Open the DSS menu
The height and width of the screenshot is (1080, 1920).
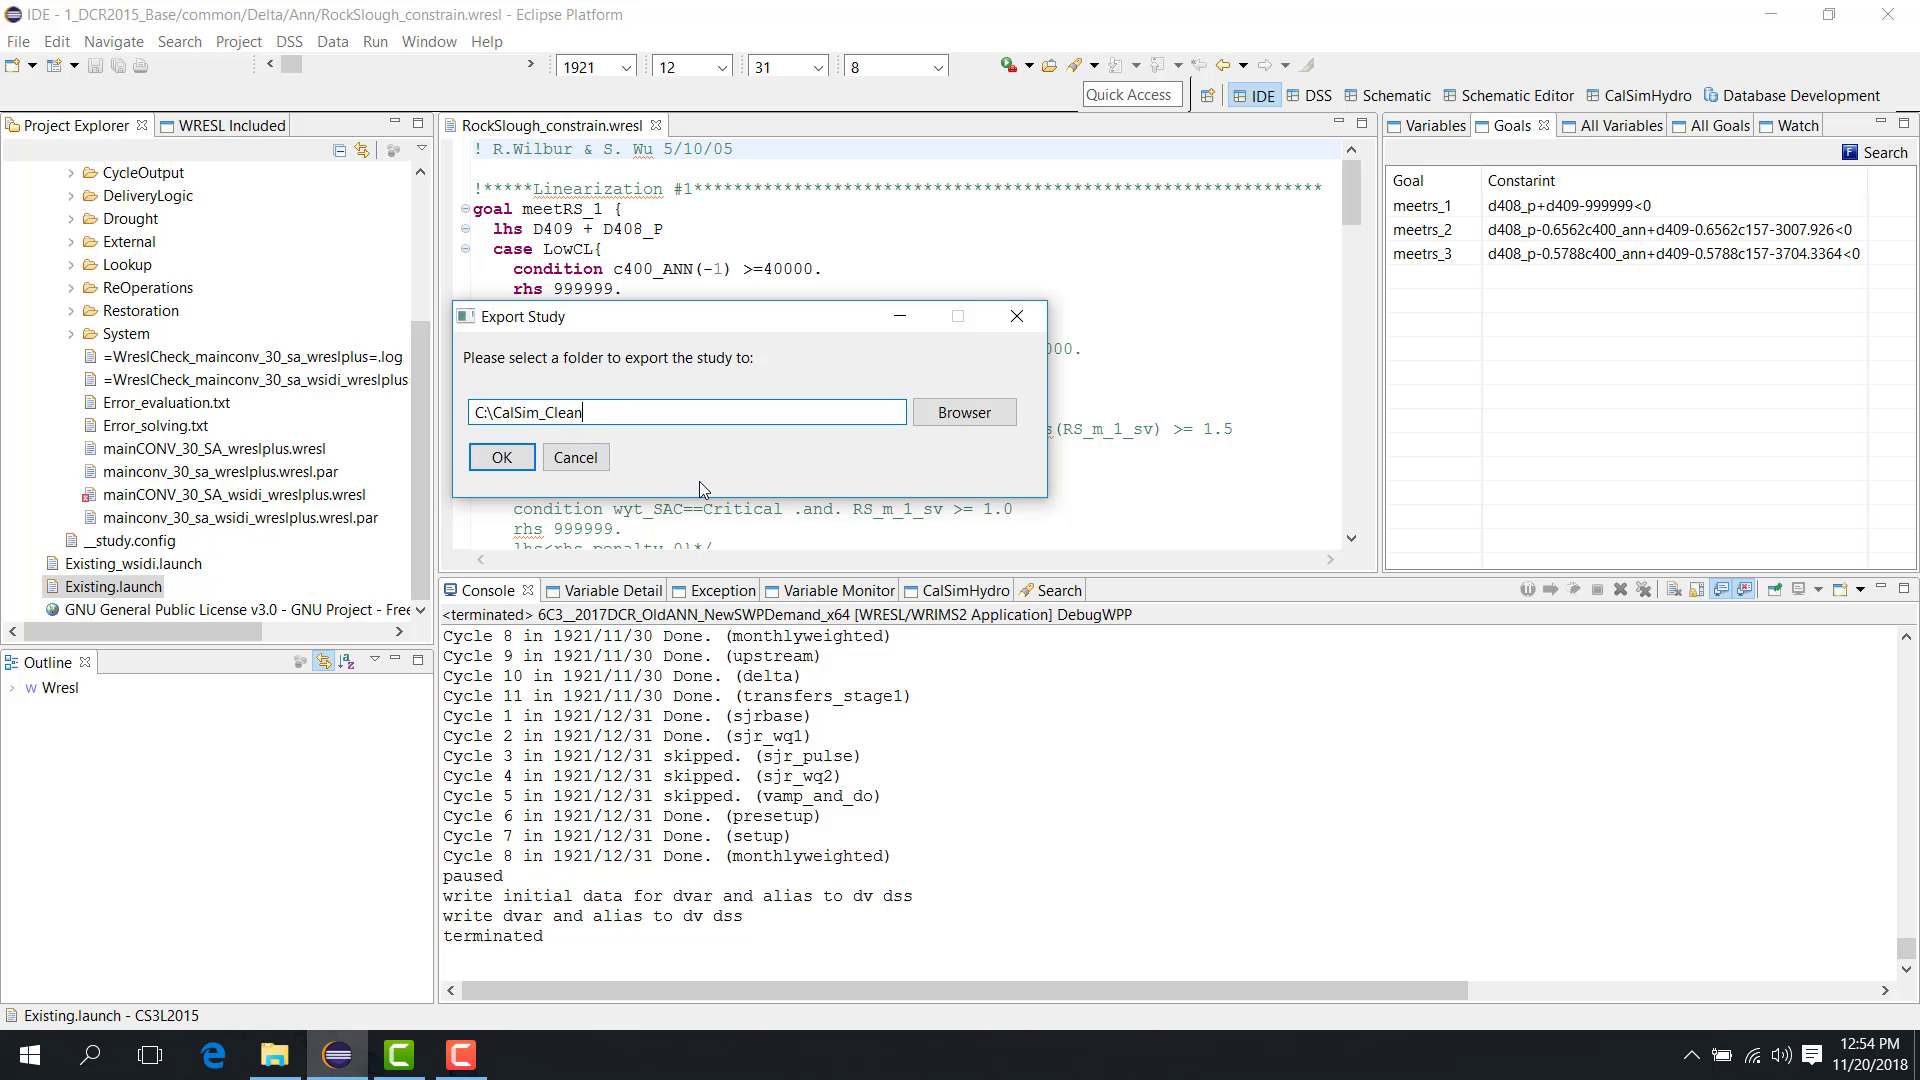click(x=289, y=41)
